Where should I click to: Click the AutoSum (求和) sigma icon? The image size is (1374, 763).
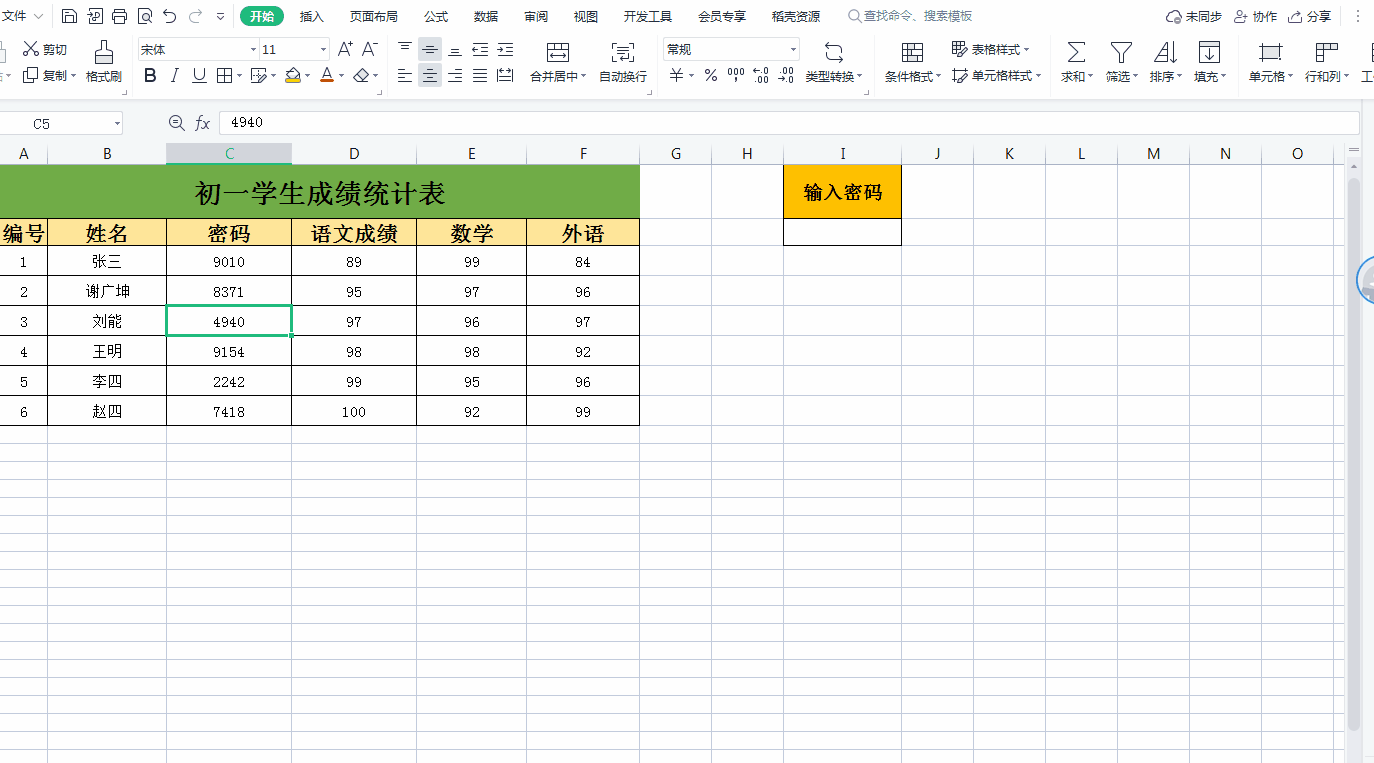1076,52
